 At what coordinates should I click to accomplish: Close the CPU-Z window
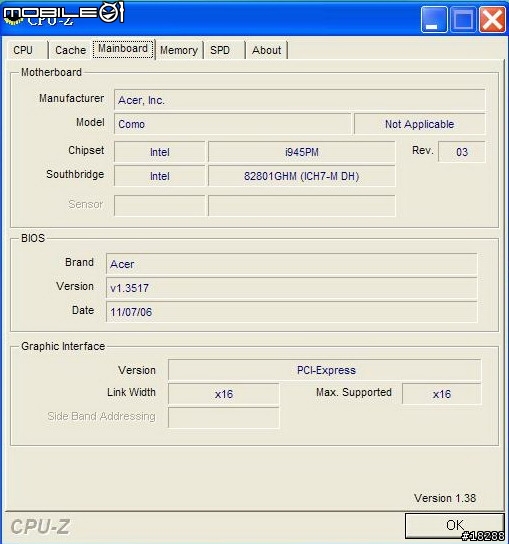492,20
